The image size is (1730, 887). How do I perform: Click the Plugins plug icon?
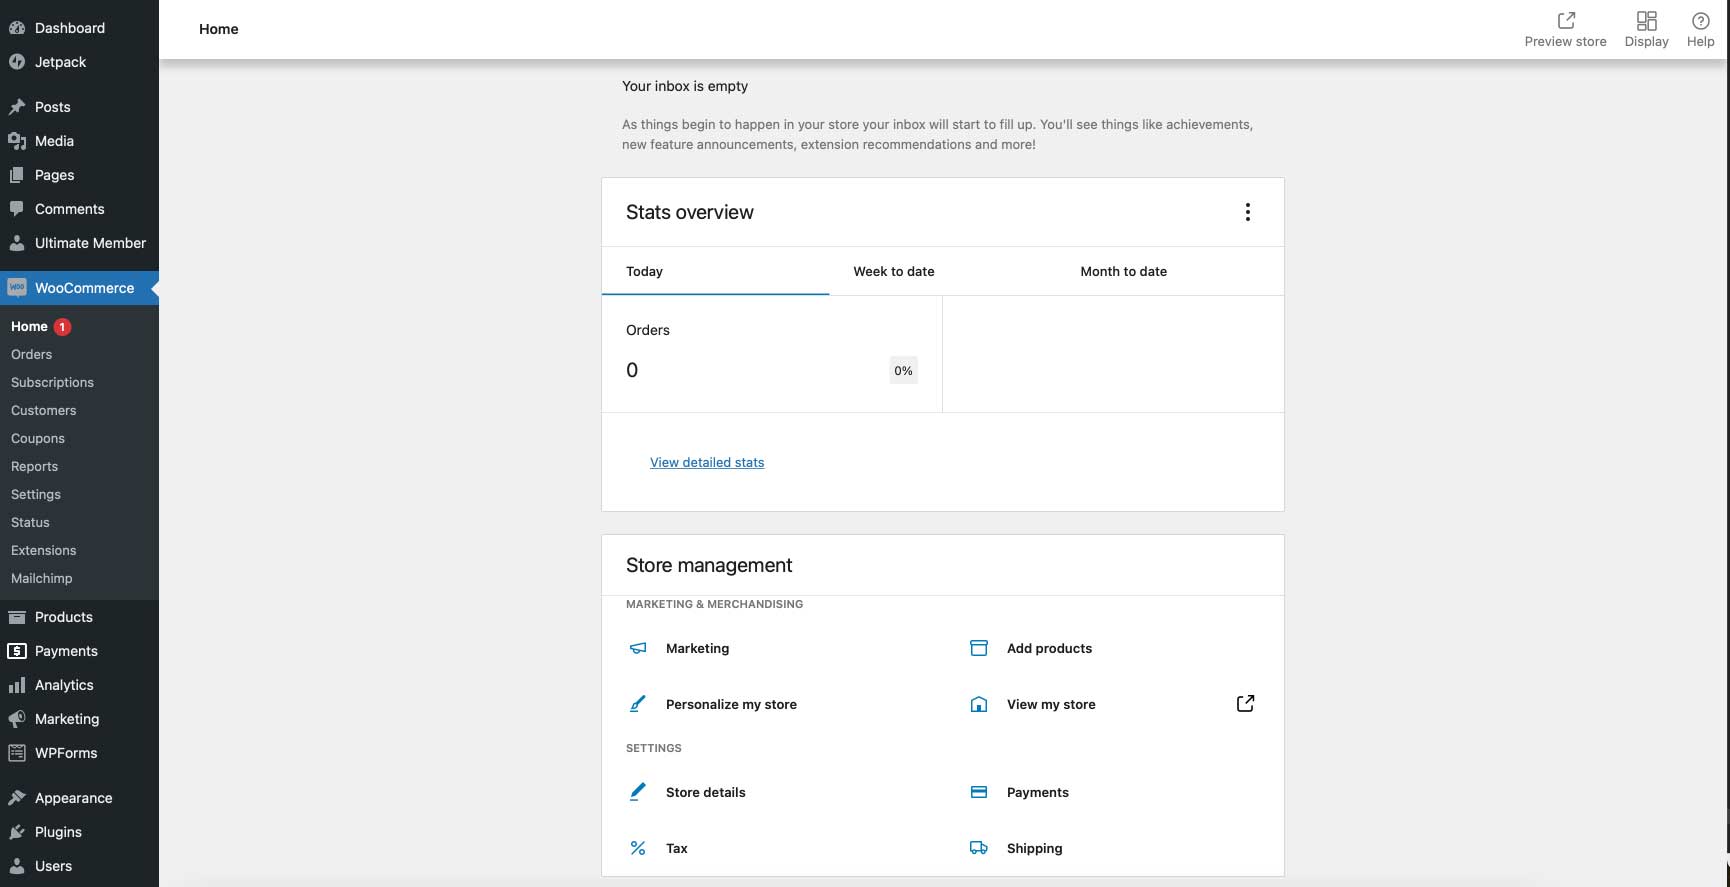pyautogui.click(x=17, y=832)
